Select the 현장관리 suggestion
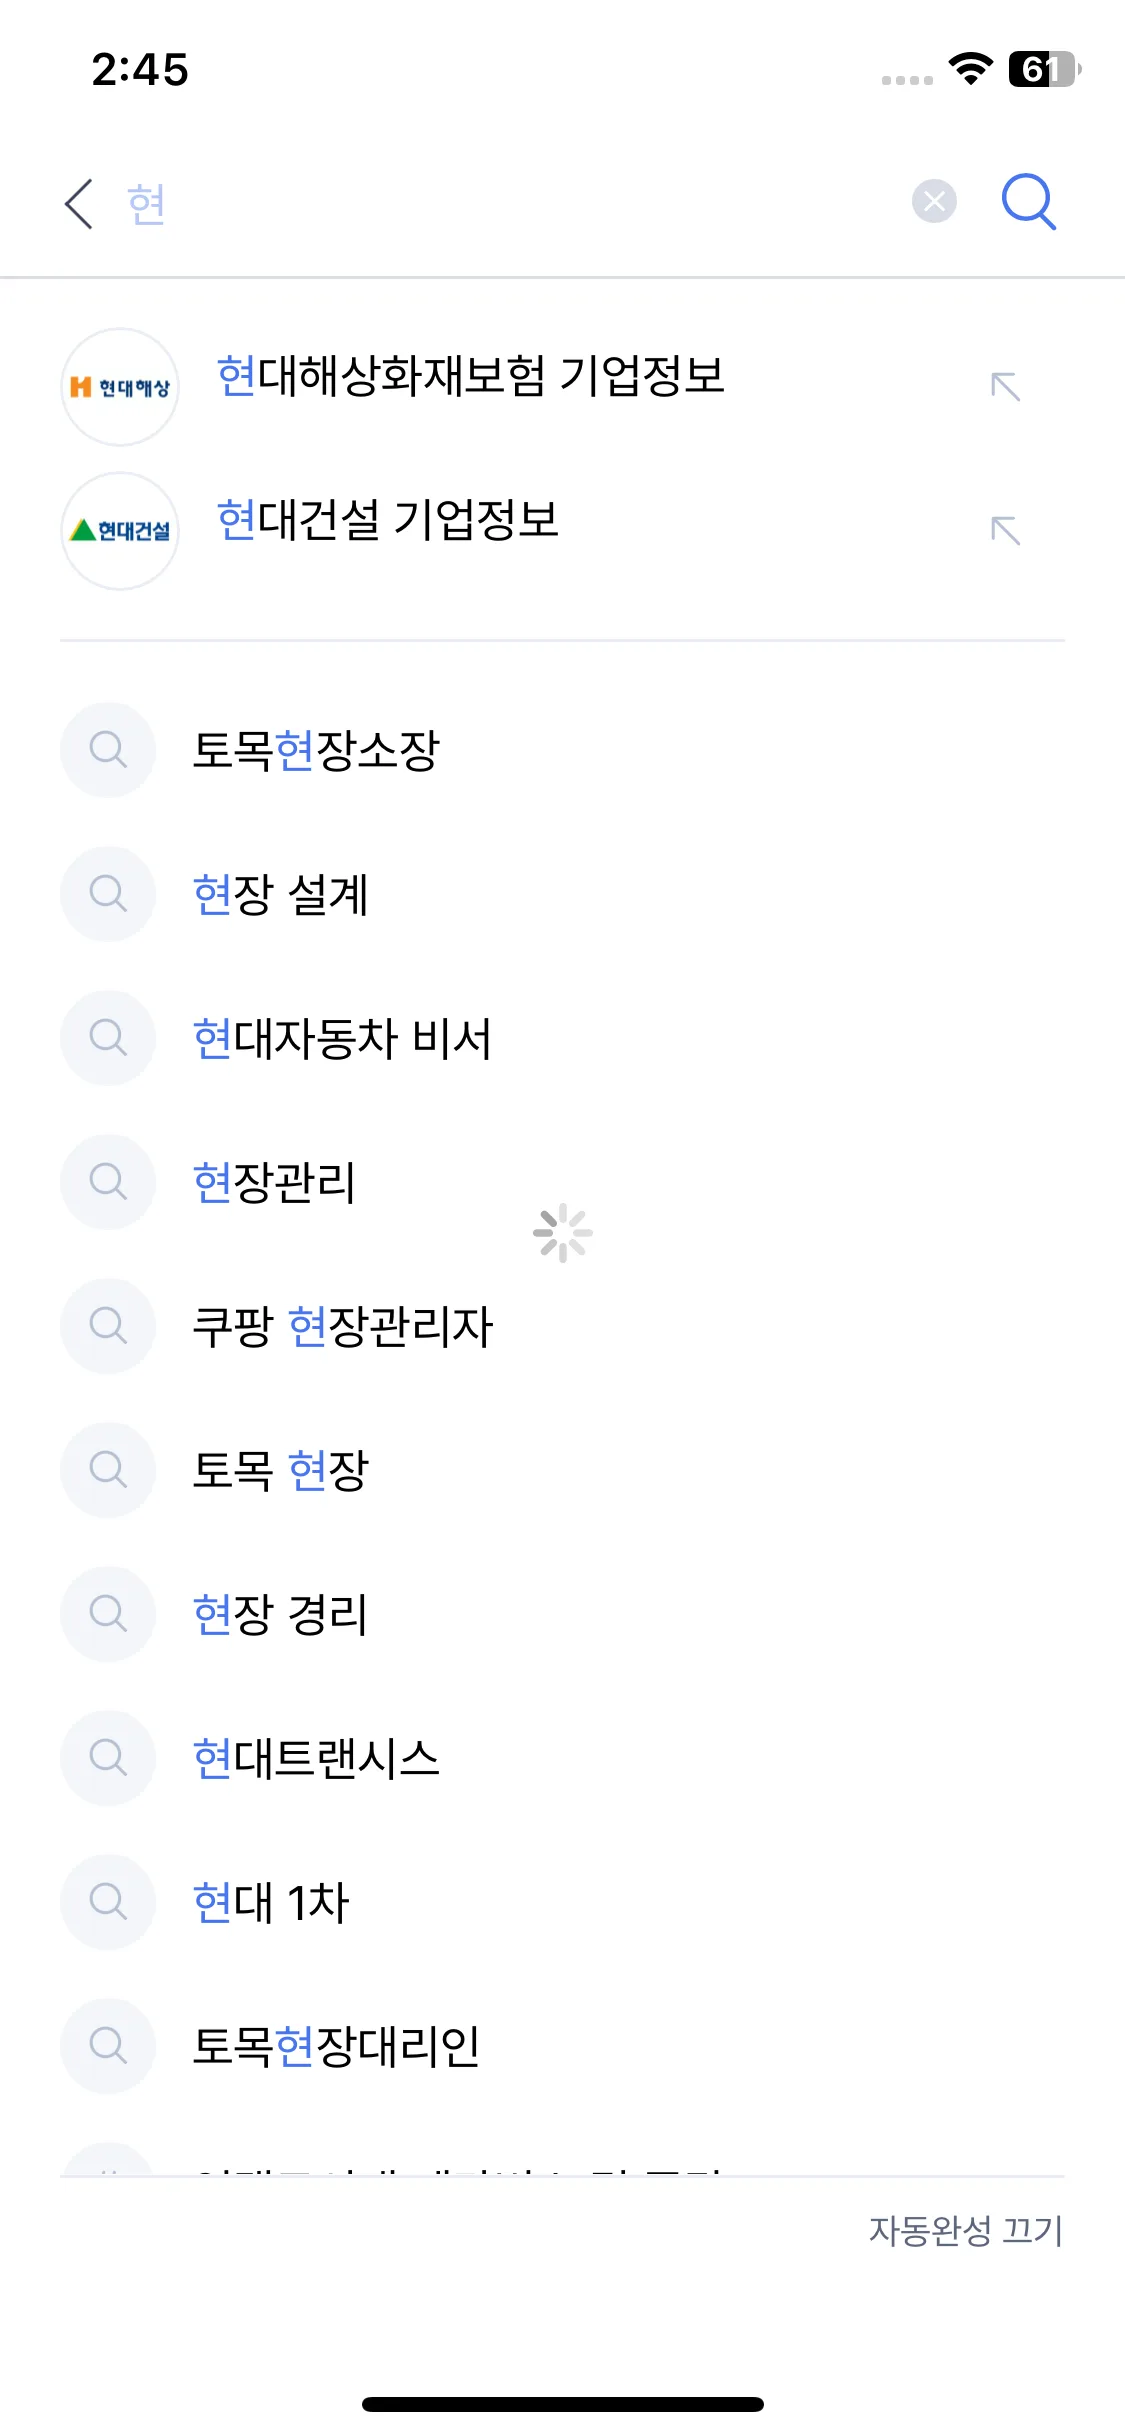This screenshot has height=2436, width=1125. click(x=274, y=1182)
